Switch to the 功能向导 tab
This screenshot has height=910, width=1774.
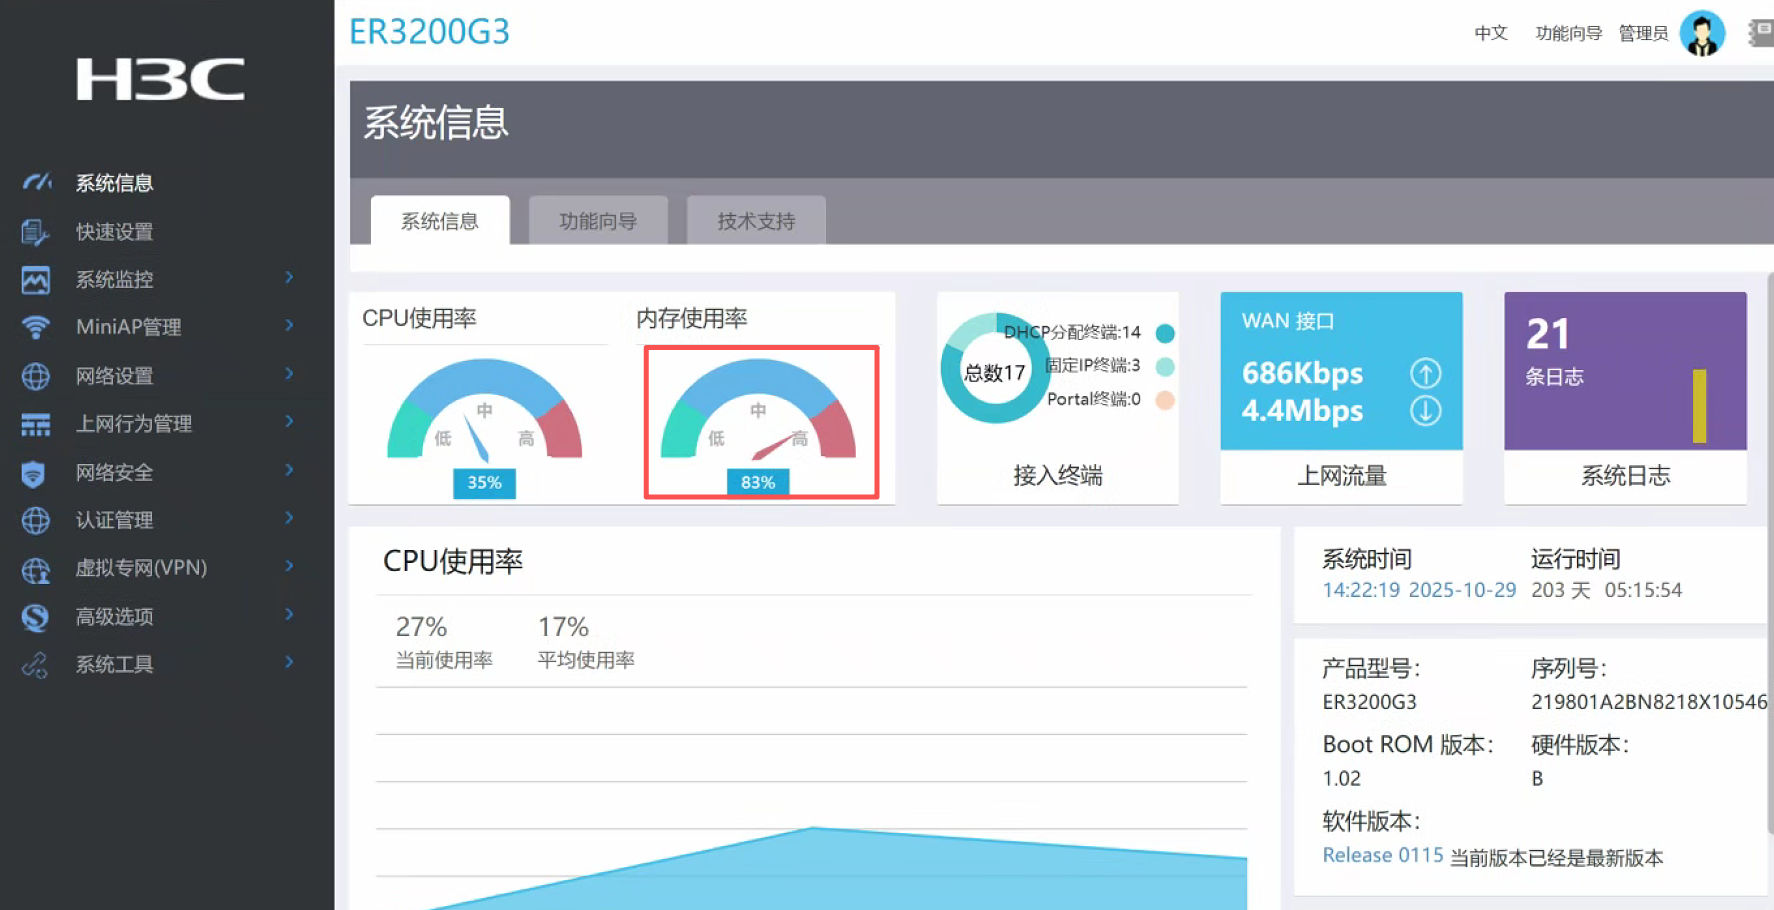tap(597, 221)
